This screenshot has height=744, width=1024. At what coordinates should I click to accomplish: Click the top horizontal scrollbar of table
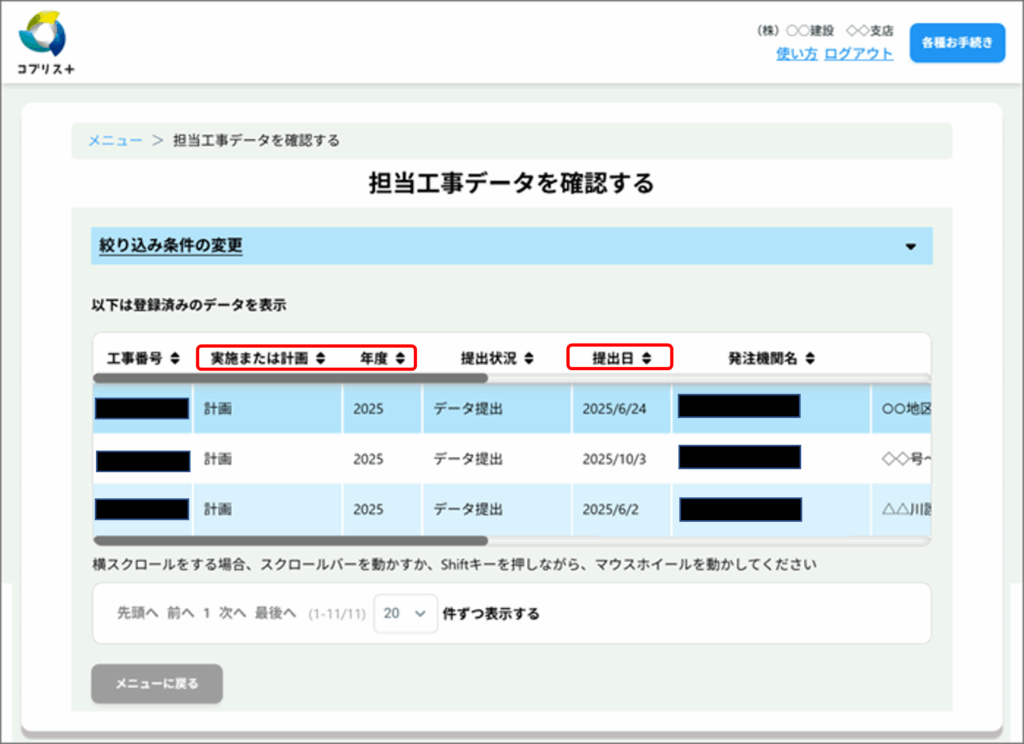click(290, 379)
